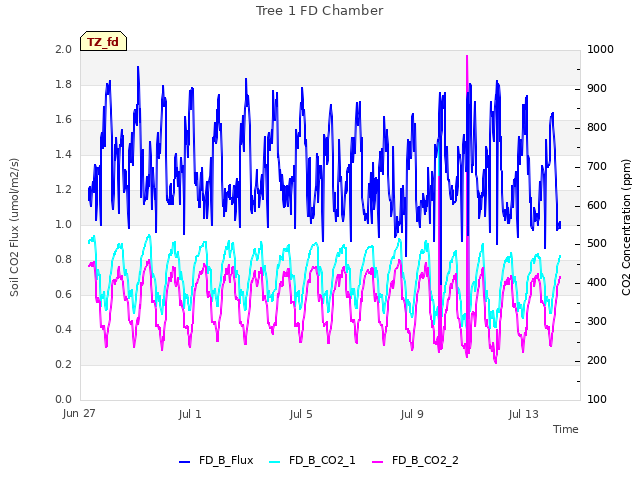
Task: Click the 300 ppm right axis label
Action: (x=597, y=322)
